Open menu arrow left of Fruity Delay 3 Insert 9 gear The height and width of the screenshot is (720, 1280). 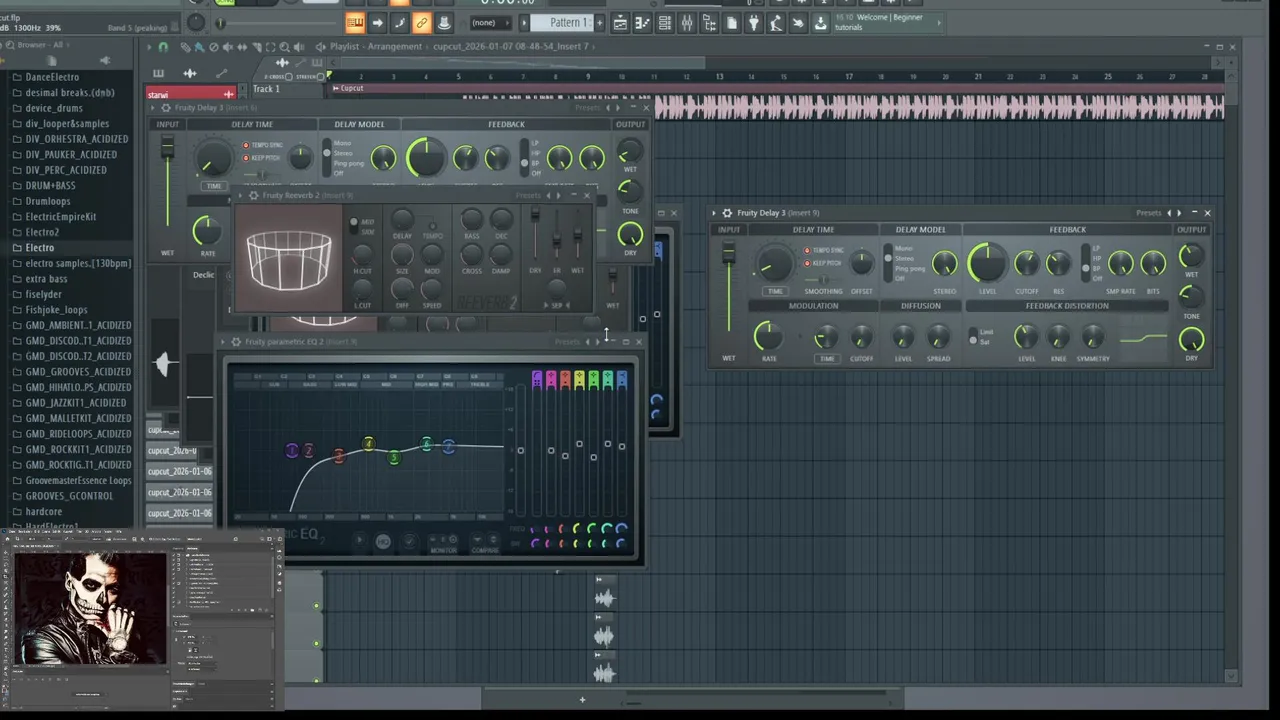coord(714,213)
